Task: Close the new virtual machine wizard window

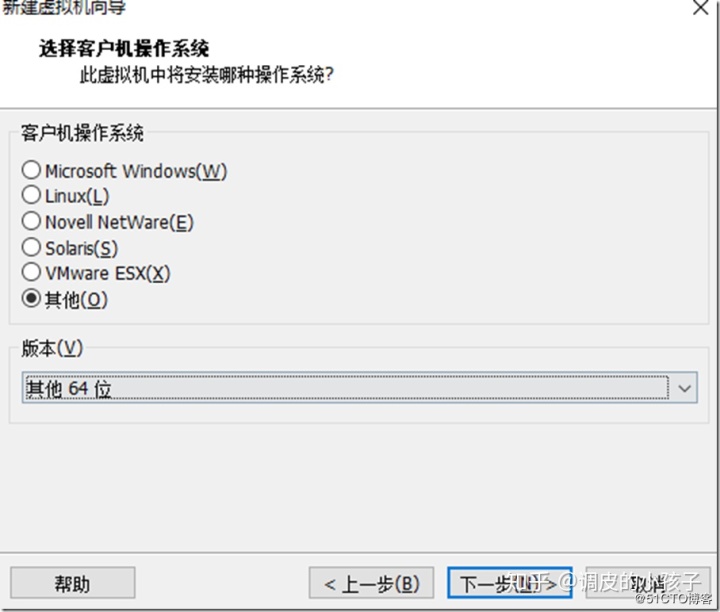Action: click(x=700, y=7)
